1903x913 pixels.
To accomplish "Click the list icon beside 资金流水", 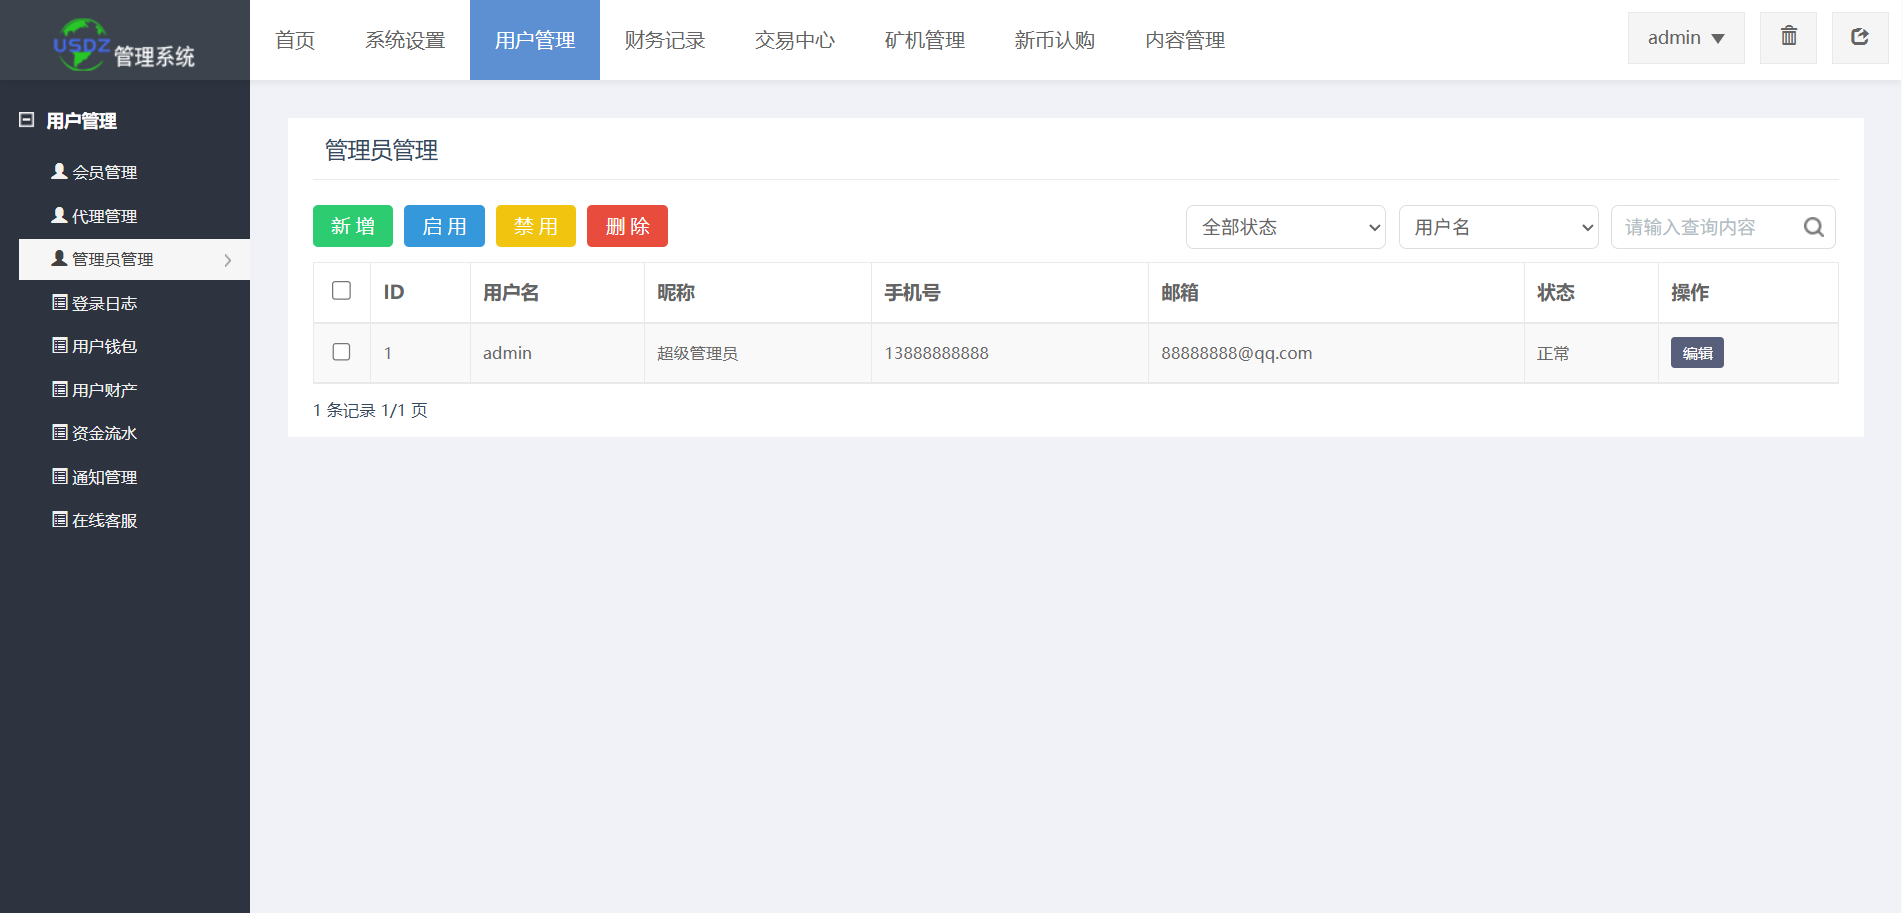I will [59, 432].
